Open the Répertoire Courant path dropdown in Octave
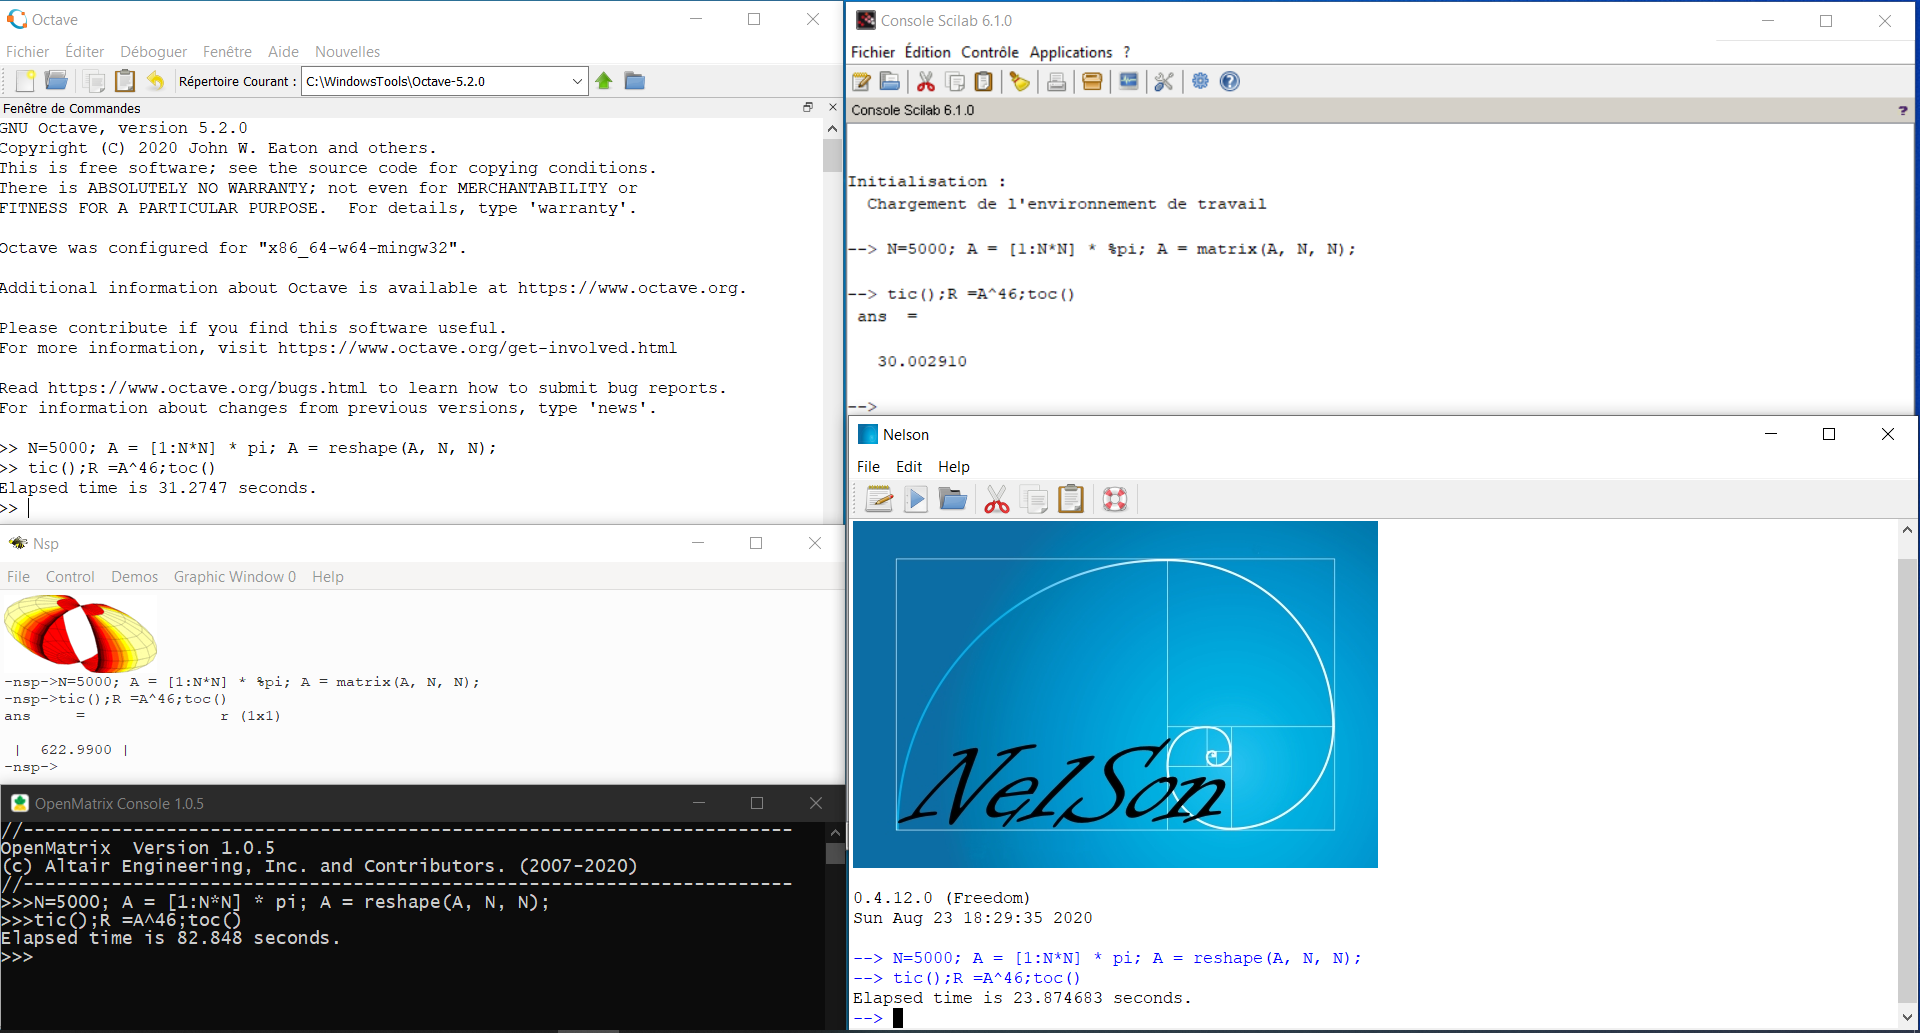Image resolution: width=1920 pixels, height=1033 pixels. click(x=577, y=81)
